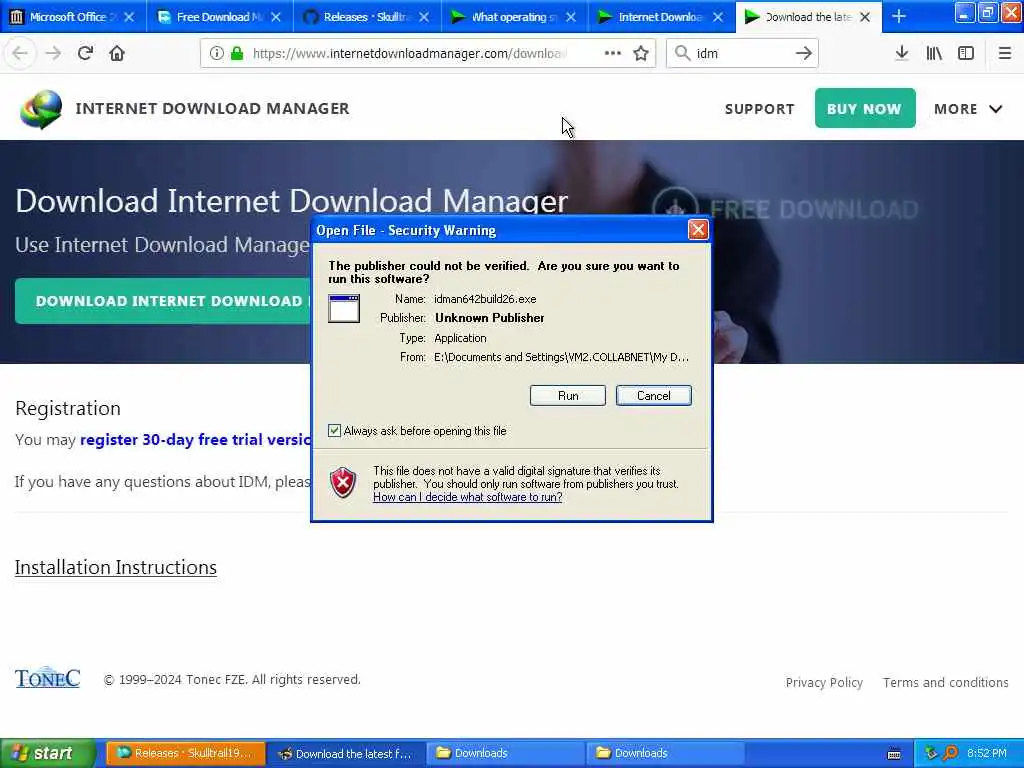Viewport: 1024px width, 768px height.
Task: Click the search magnifier icon
Action: click(x=682, y=54)
